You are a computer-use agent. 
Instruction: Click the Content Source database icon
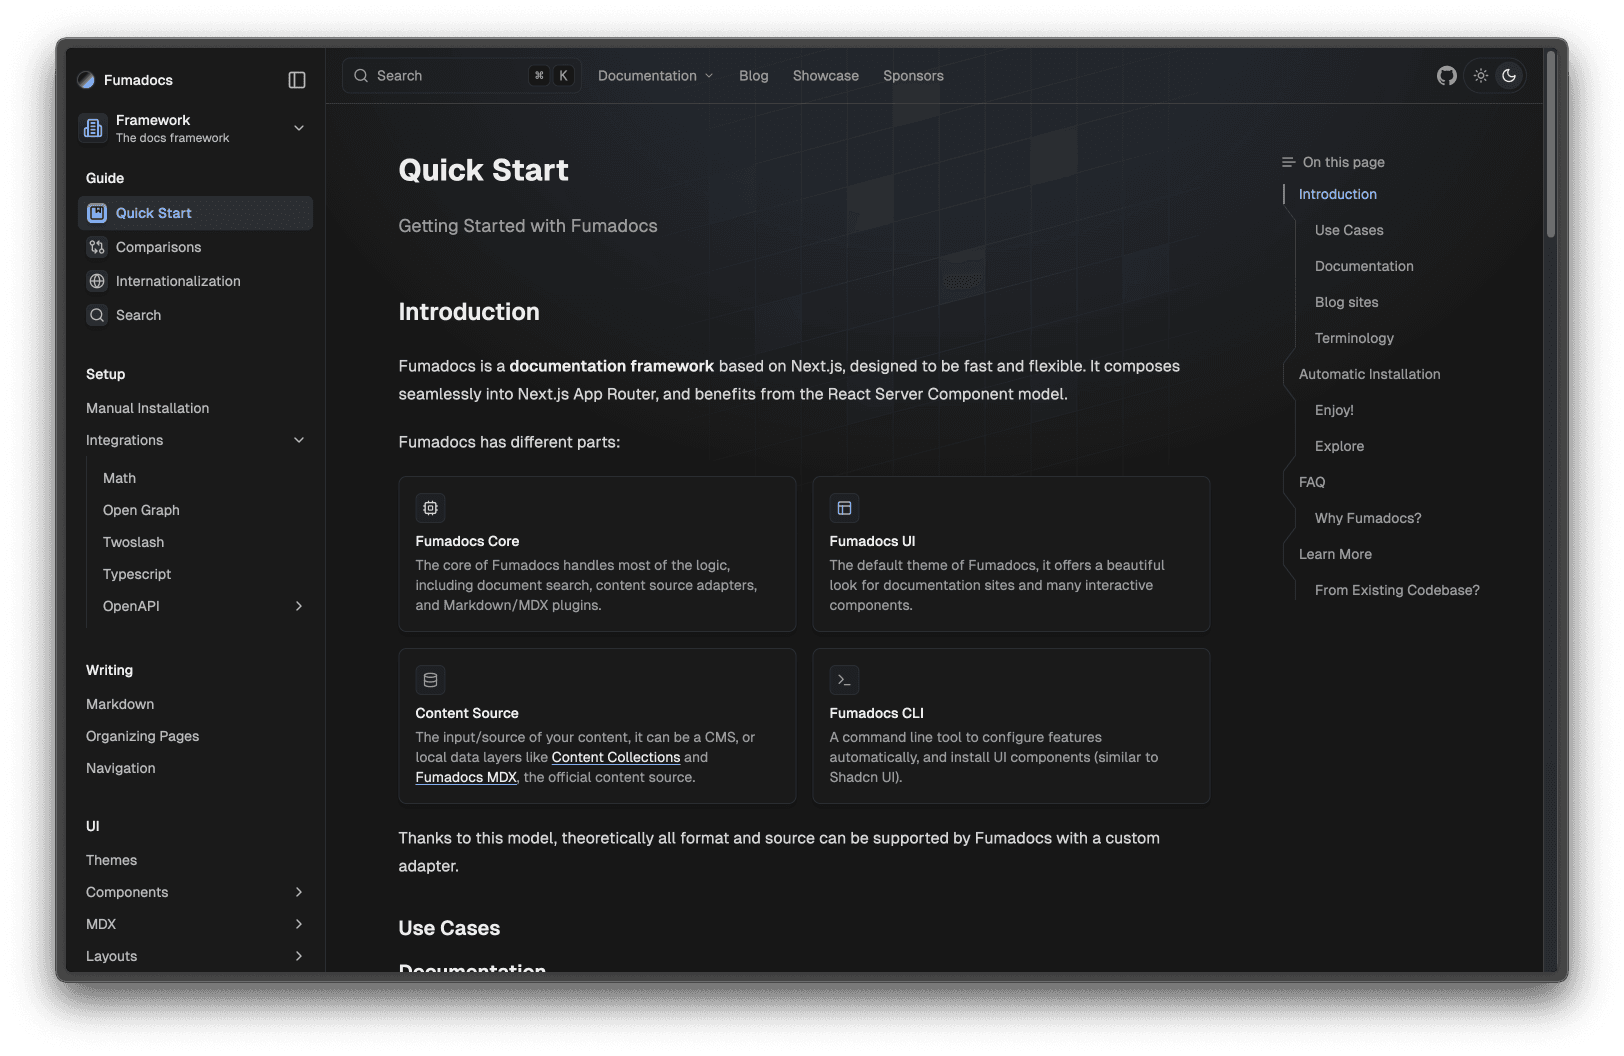coord(430,680)
